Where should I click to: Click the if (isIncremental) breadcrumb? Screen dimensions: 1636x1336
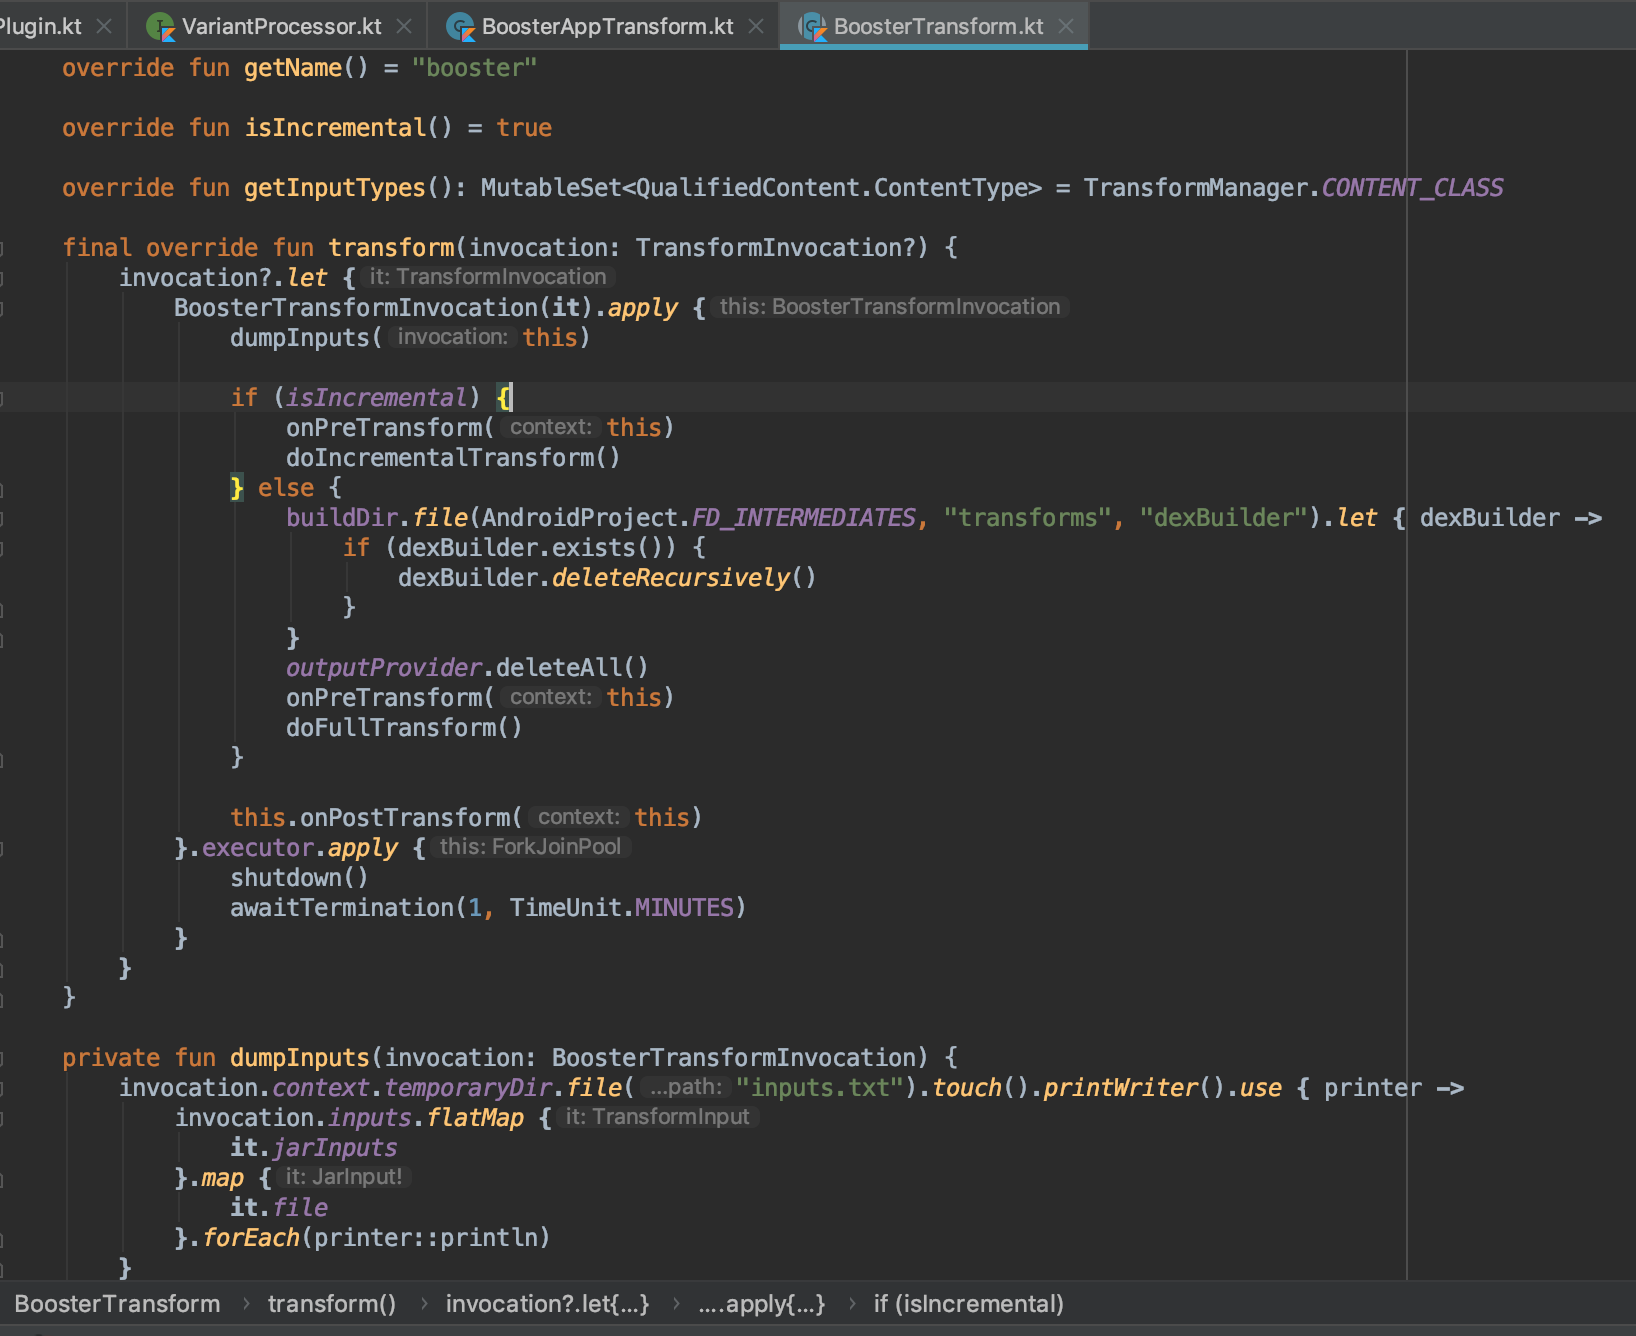pos(968,1304)
